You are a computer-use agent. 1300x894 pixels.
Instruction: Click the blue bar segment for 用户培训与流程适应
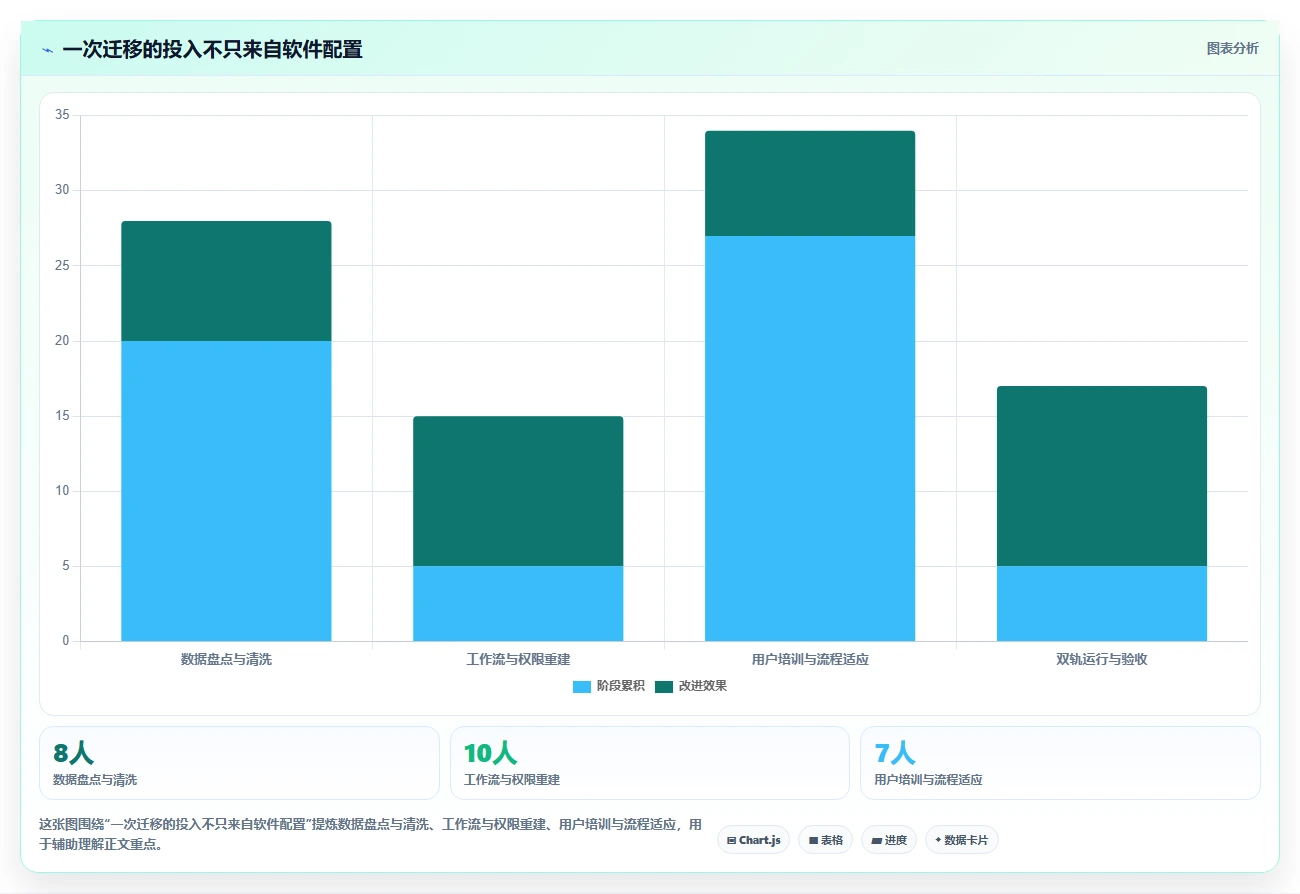point(810,438)
